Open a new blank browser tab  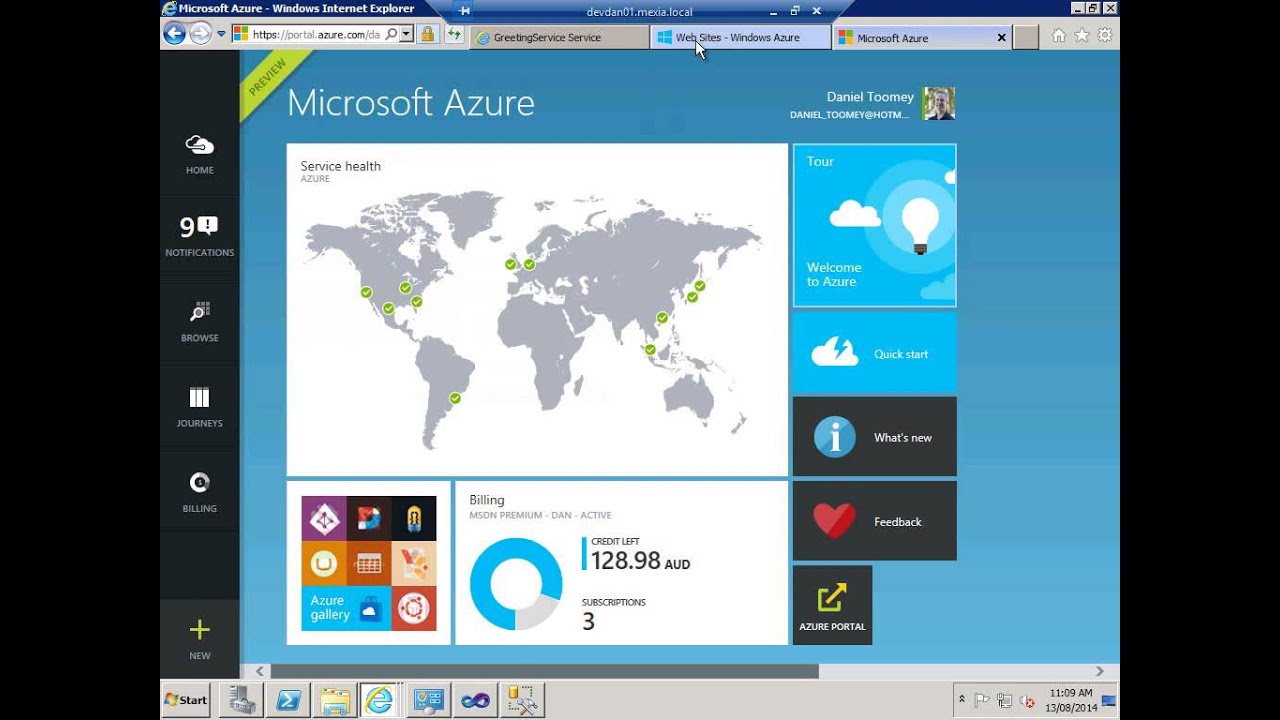pos(1026,38)
